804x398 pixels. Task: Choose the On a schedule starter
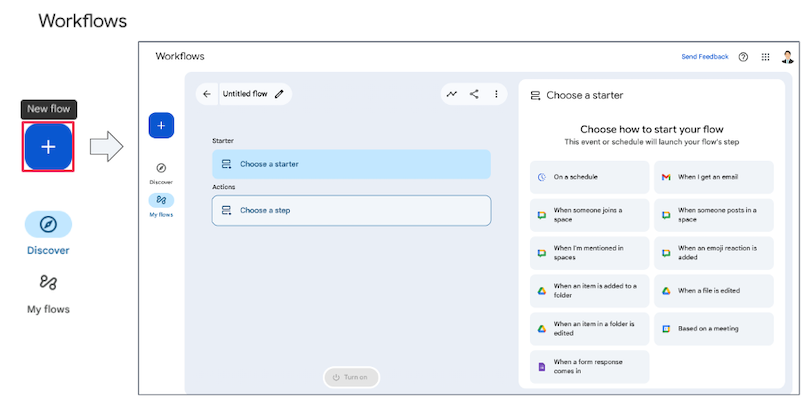tap(589, 177)
